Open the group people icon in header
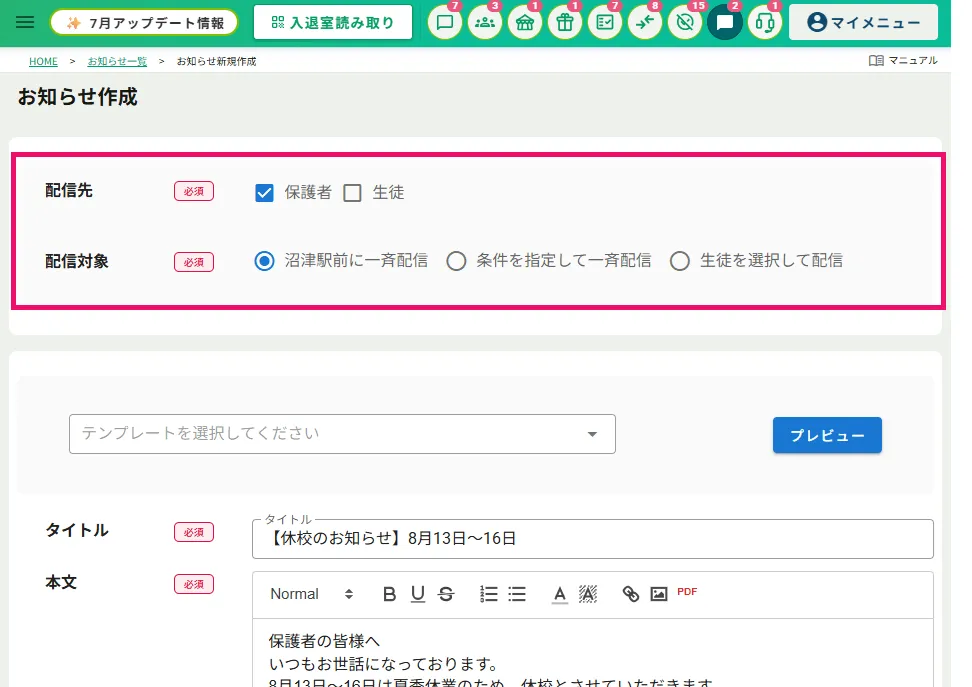The height and width of the screenshot is (687, 972). click(485, 23)
